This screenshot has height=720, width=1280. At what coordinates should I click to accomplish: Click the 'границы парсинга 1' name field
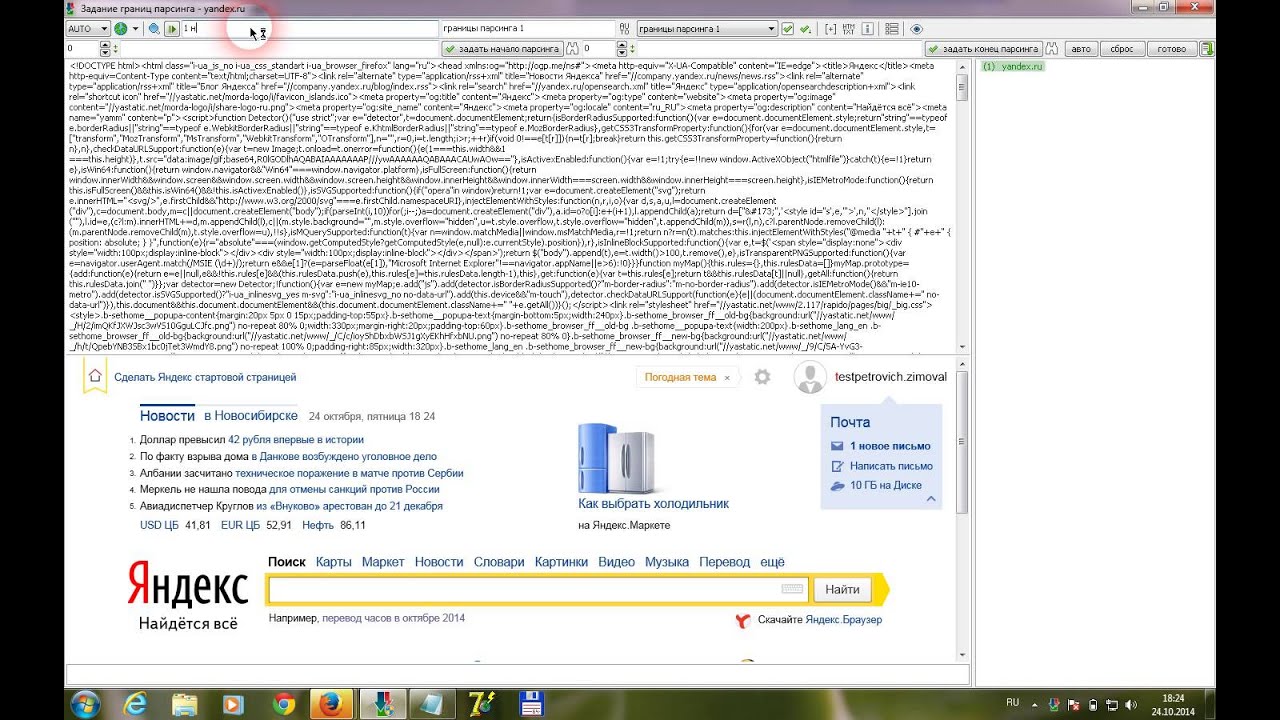click(527, 29)
